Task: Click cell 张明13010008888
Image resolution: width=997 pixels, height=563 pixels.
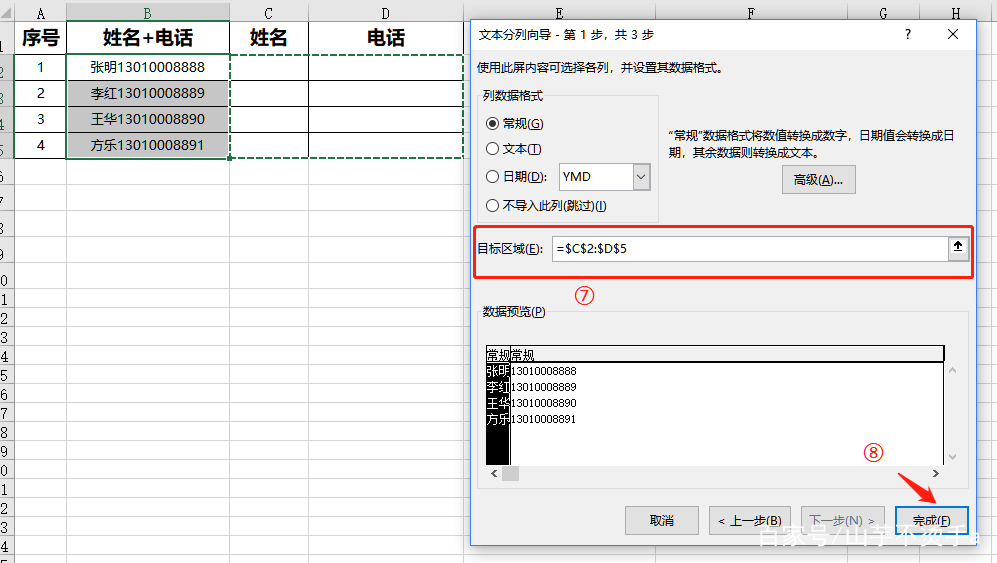Action: click(x=148, y=67)
